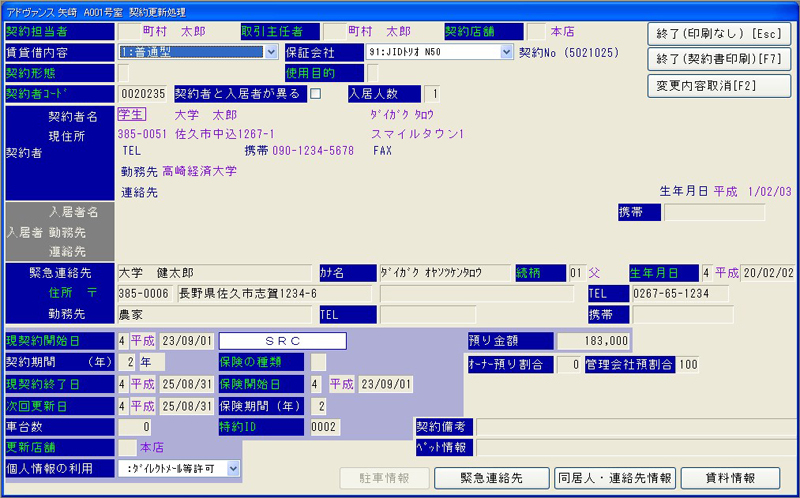Open the 資料情報 button
Viewport: 800px width, 498px height.
(730, 478)
